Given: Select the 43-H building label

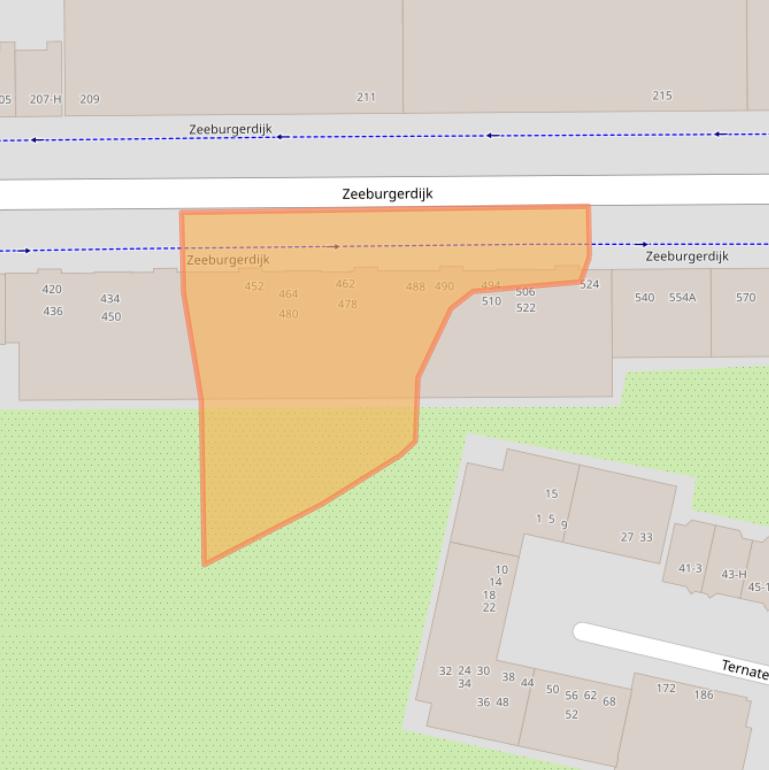Looking at the screenshot, I should [733, 574].
